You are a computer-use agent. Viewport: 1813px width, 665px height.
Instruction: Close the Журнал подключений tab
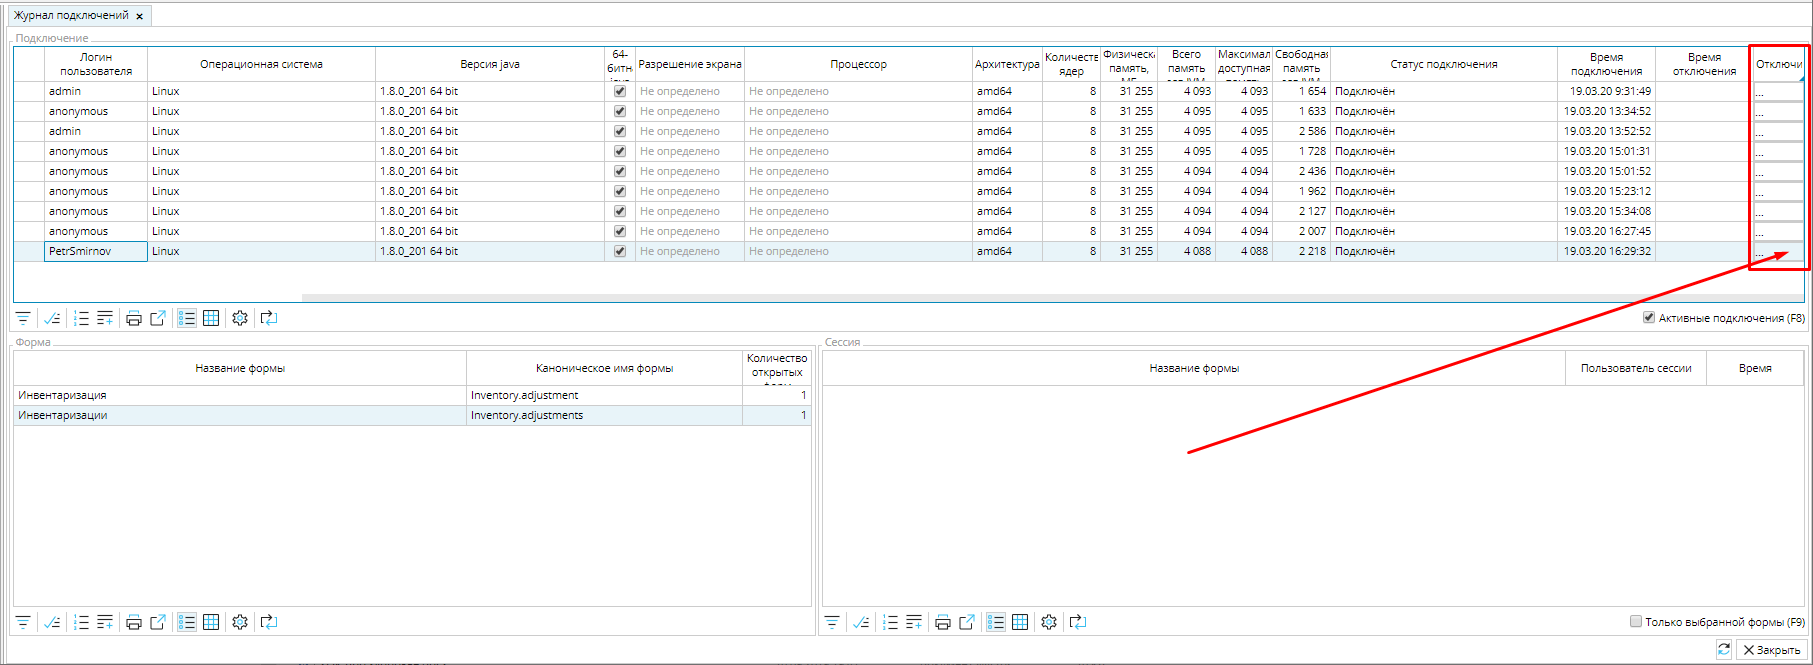point(140,17)
